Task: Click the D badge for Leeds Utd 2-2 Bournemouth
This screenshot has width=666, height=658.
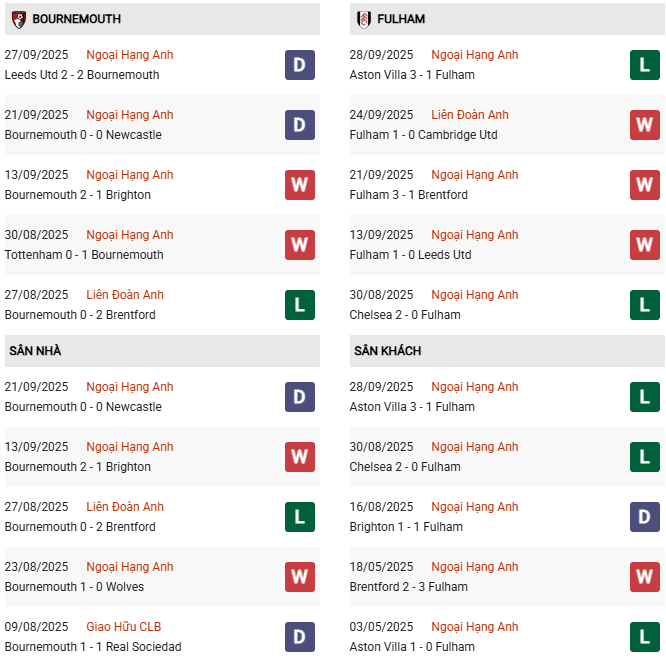Action: pos(299,65)
